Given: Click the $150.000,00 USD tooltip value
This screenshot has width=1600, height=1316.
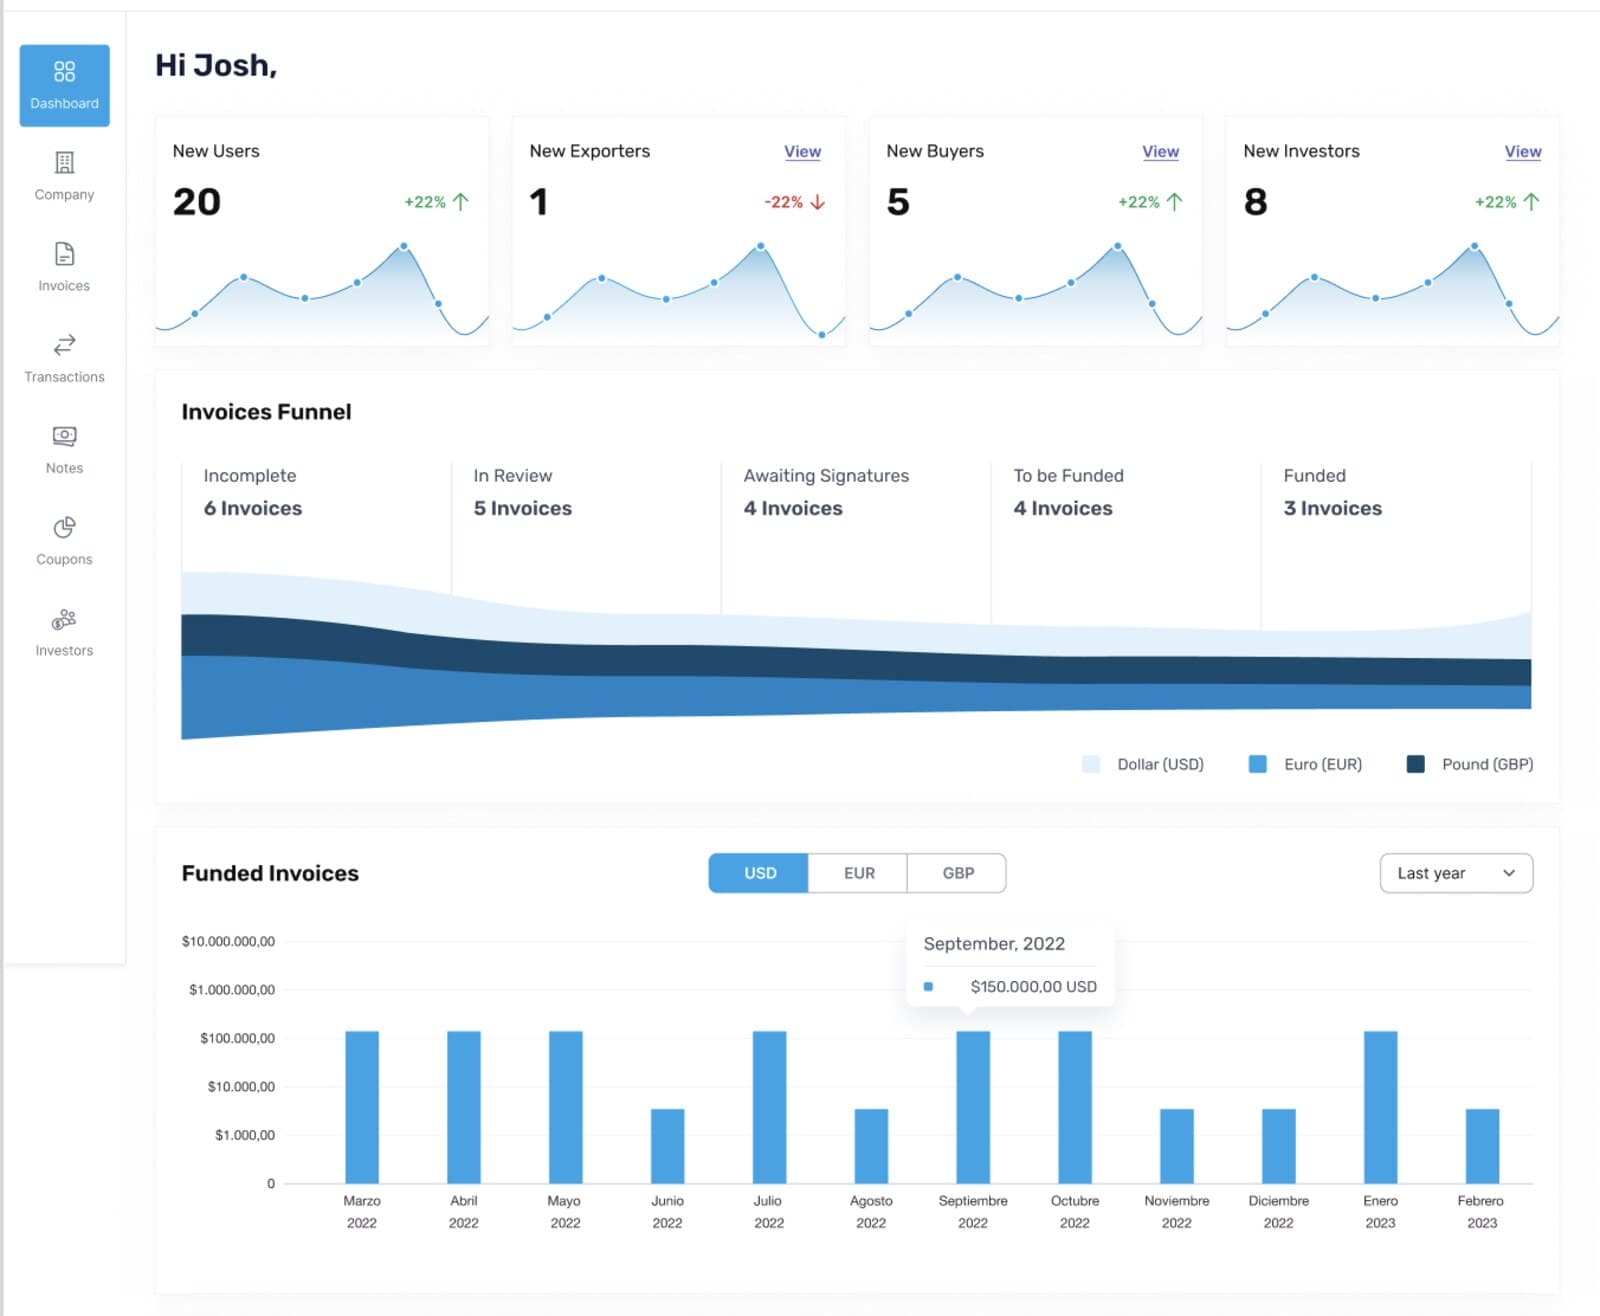Looking at the screenshot, I should (x=1033, y=987).
